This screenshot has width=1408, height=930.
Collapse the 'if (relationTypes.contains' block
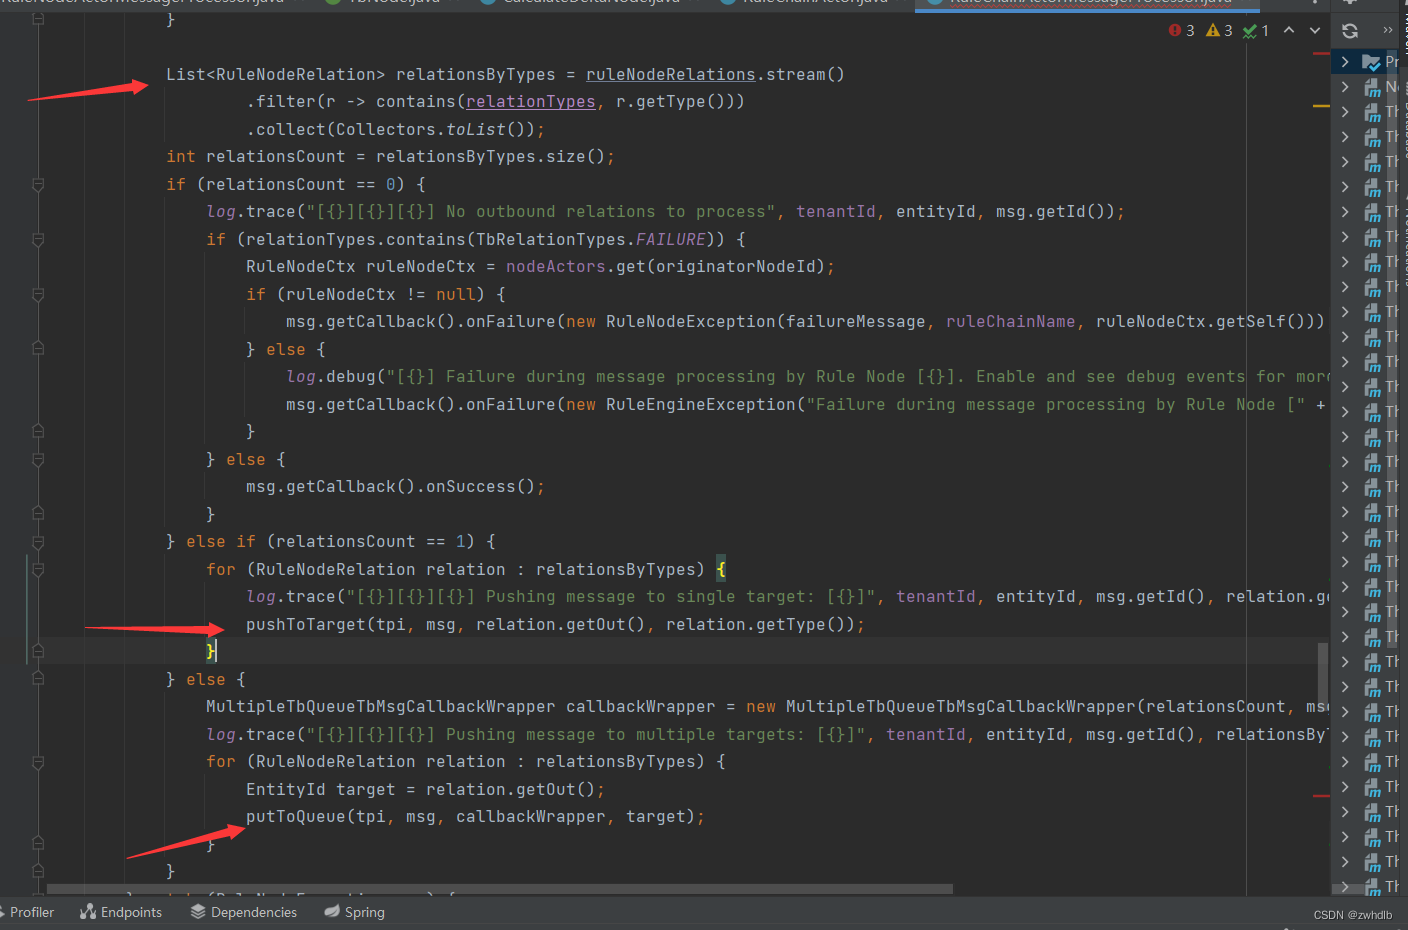38,240
